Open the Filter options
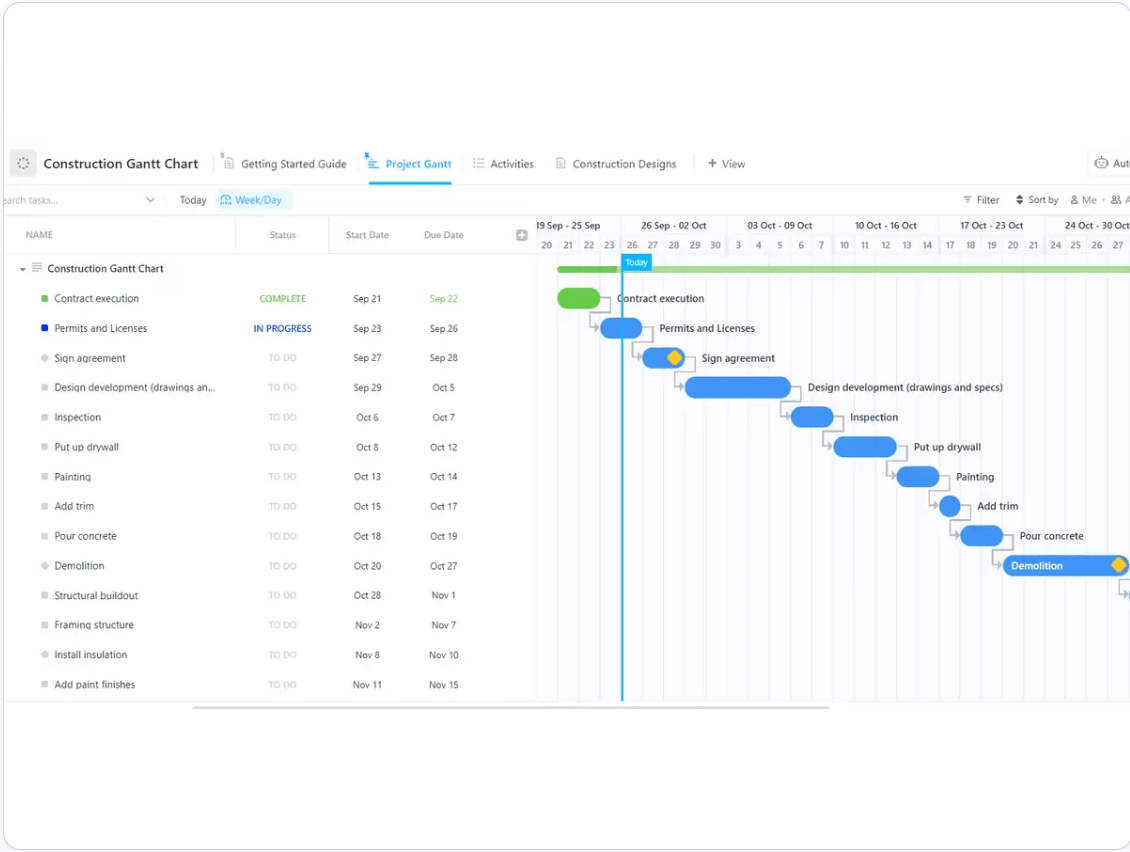 tap(981, 200)
